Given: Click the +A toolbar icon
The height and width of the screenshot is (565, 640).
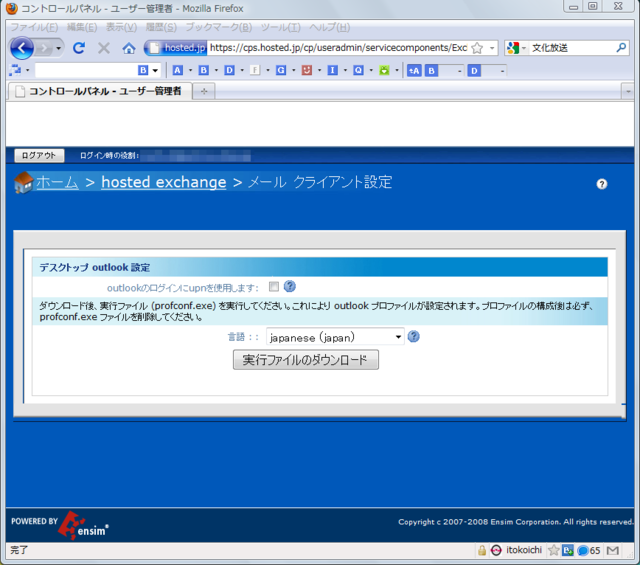Looking at the screenshot, I should 414,71.
